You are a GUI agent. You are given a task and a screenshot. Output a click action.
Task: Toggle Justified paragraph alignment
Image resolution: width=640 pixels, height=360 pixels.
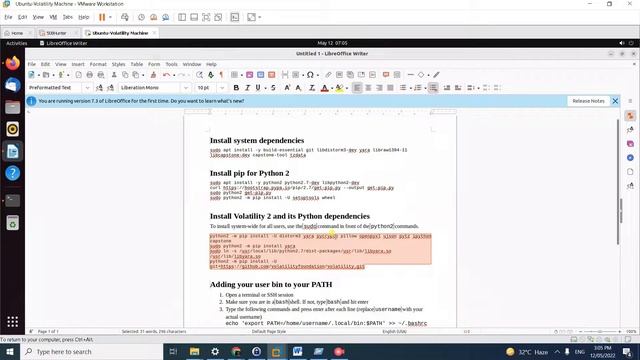(x=390, y=88)
